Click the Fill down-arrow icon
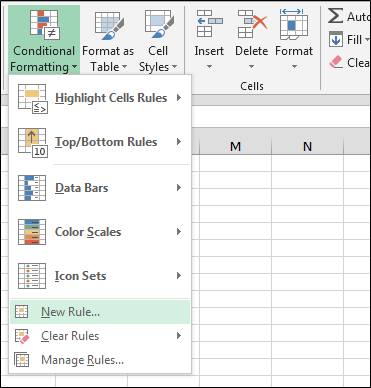 pyautogui.click(x=336, y=39)
